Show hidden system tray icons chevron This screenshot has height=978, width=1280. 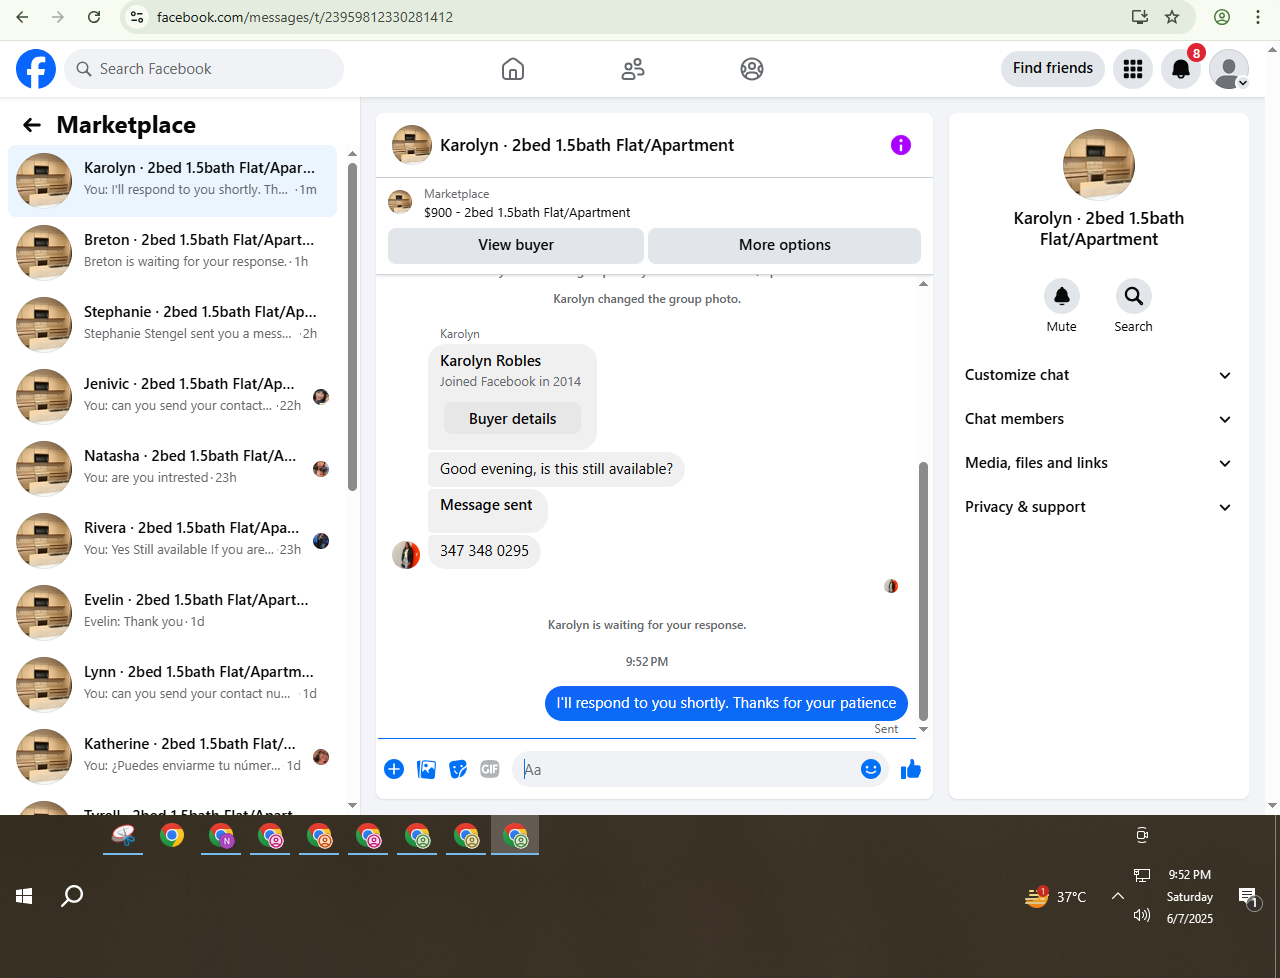pos(1118,896)
